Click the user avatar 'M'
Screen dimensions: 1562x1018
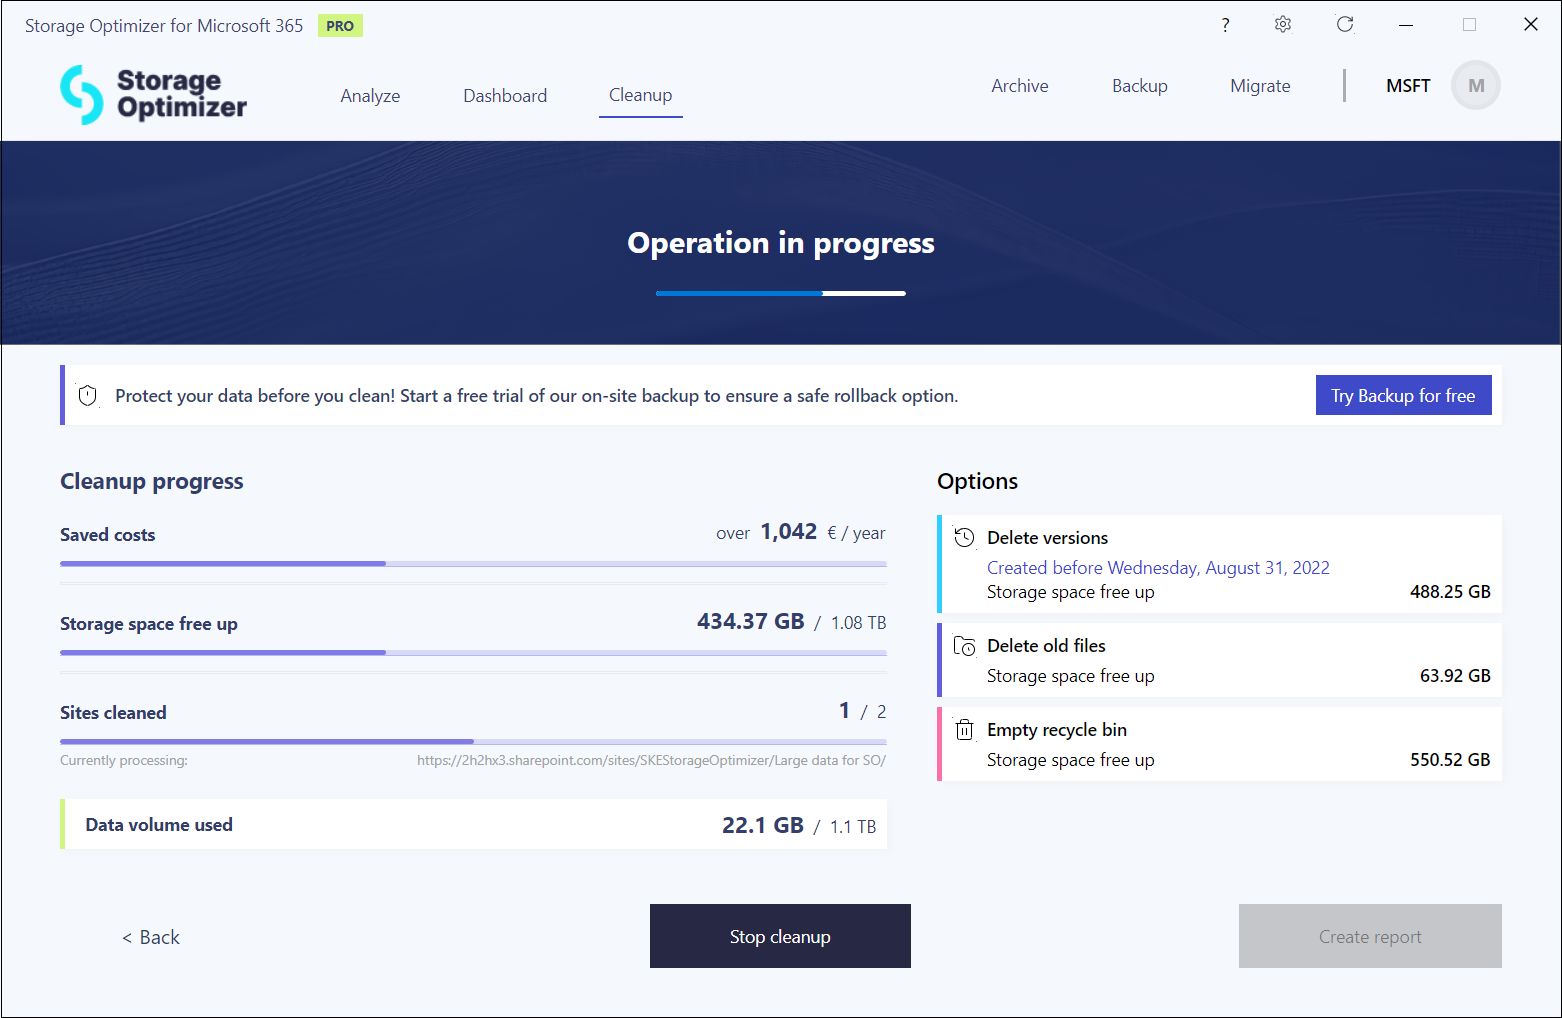pos(1475,86)
